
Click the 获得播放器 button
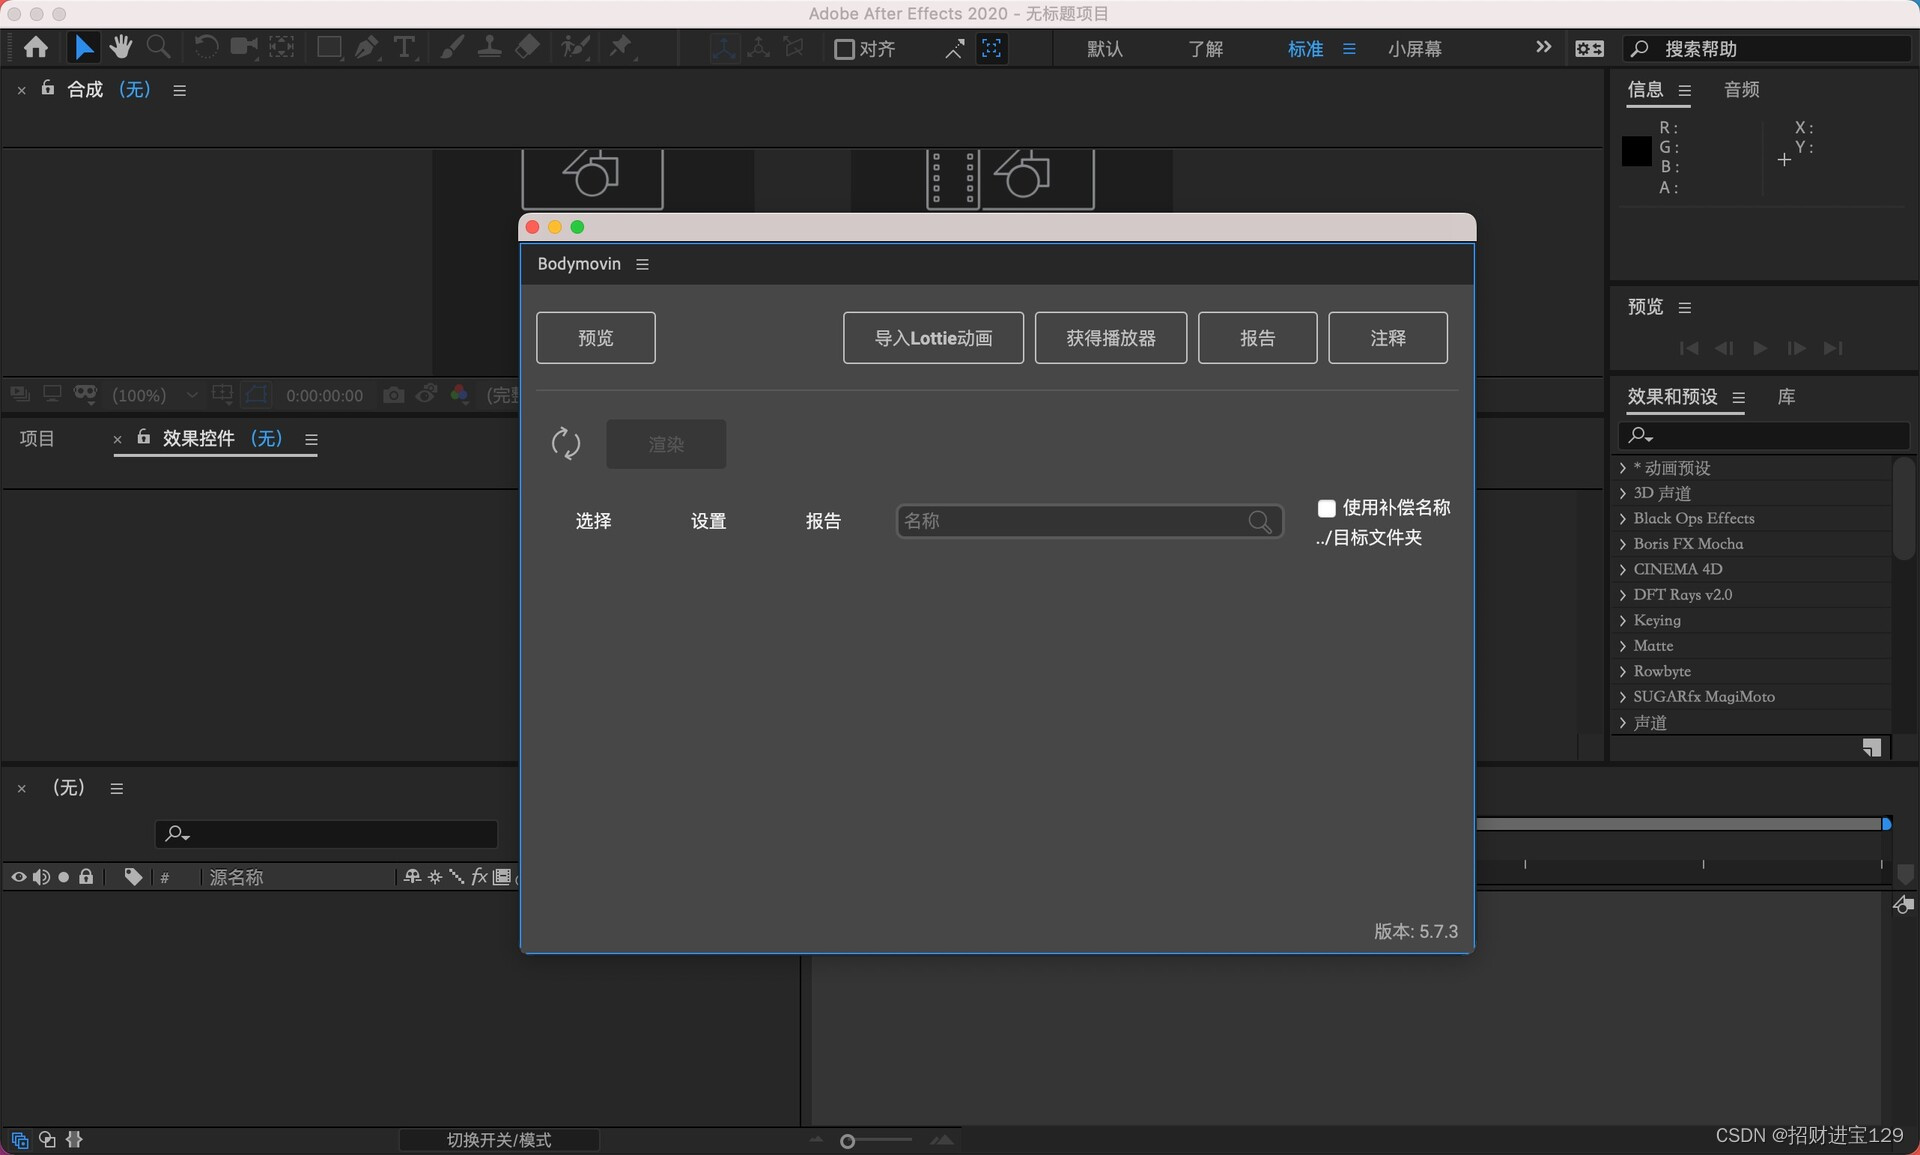click(x=1111, y=338)
